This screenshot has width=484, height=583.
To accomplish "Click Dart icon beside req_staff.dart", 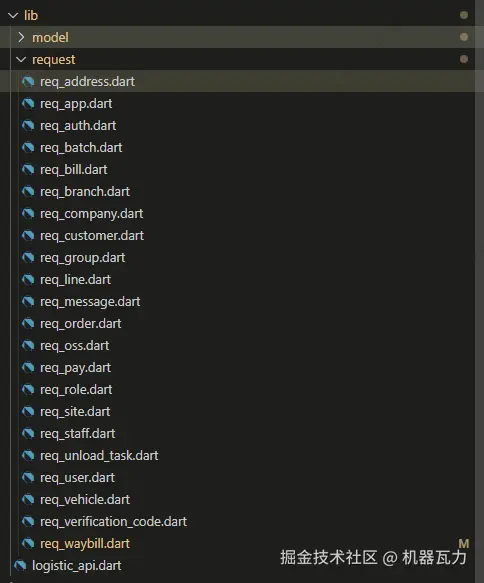I will click(x=28, y=433).
